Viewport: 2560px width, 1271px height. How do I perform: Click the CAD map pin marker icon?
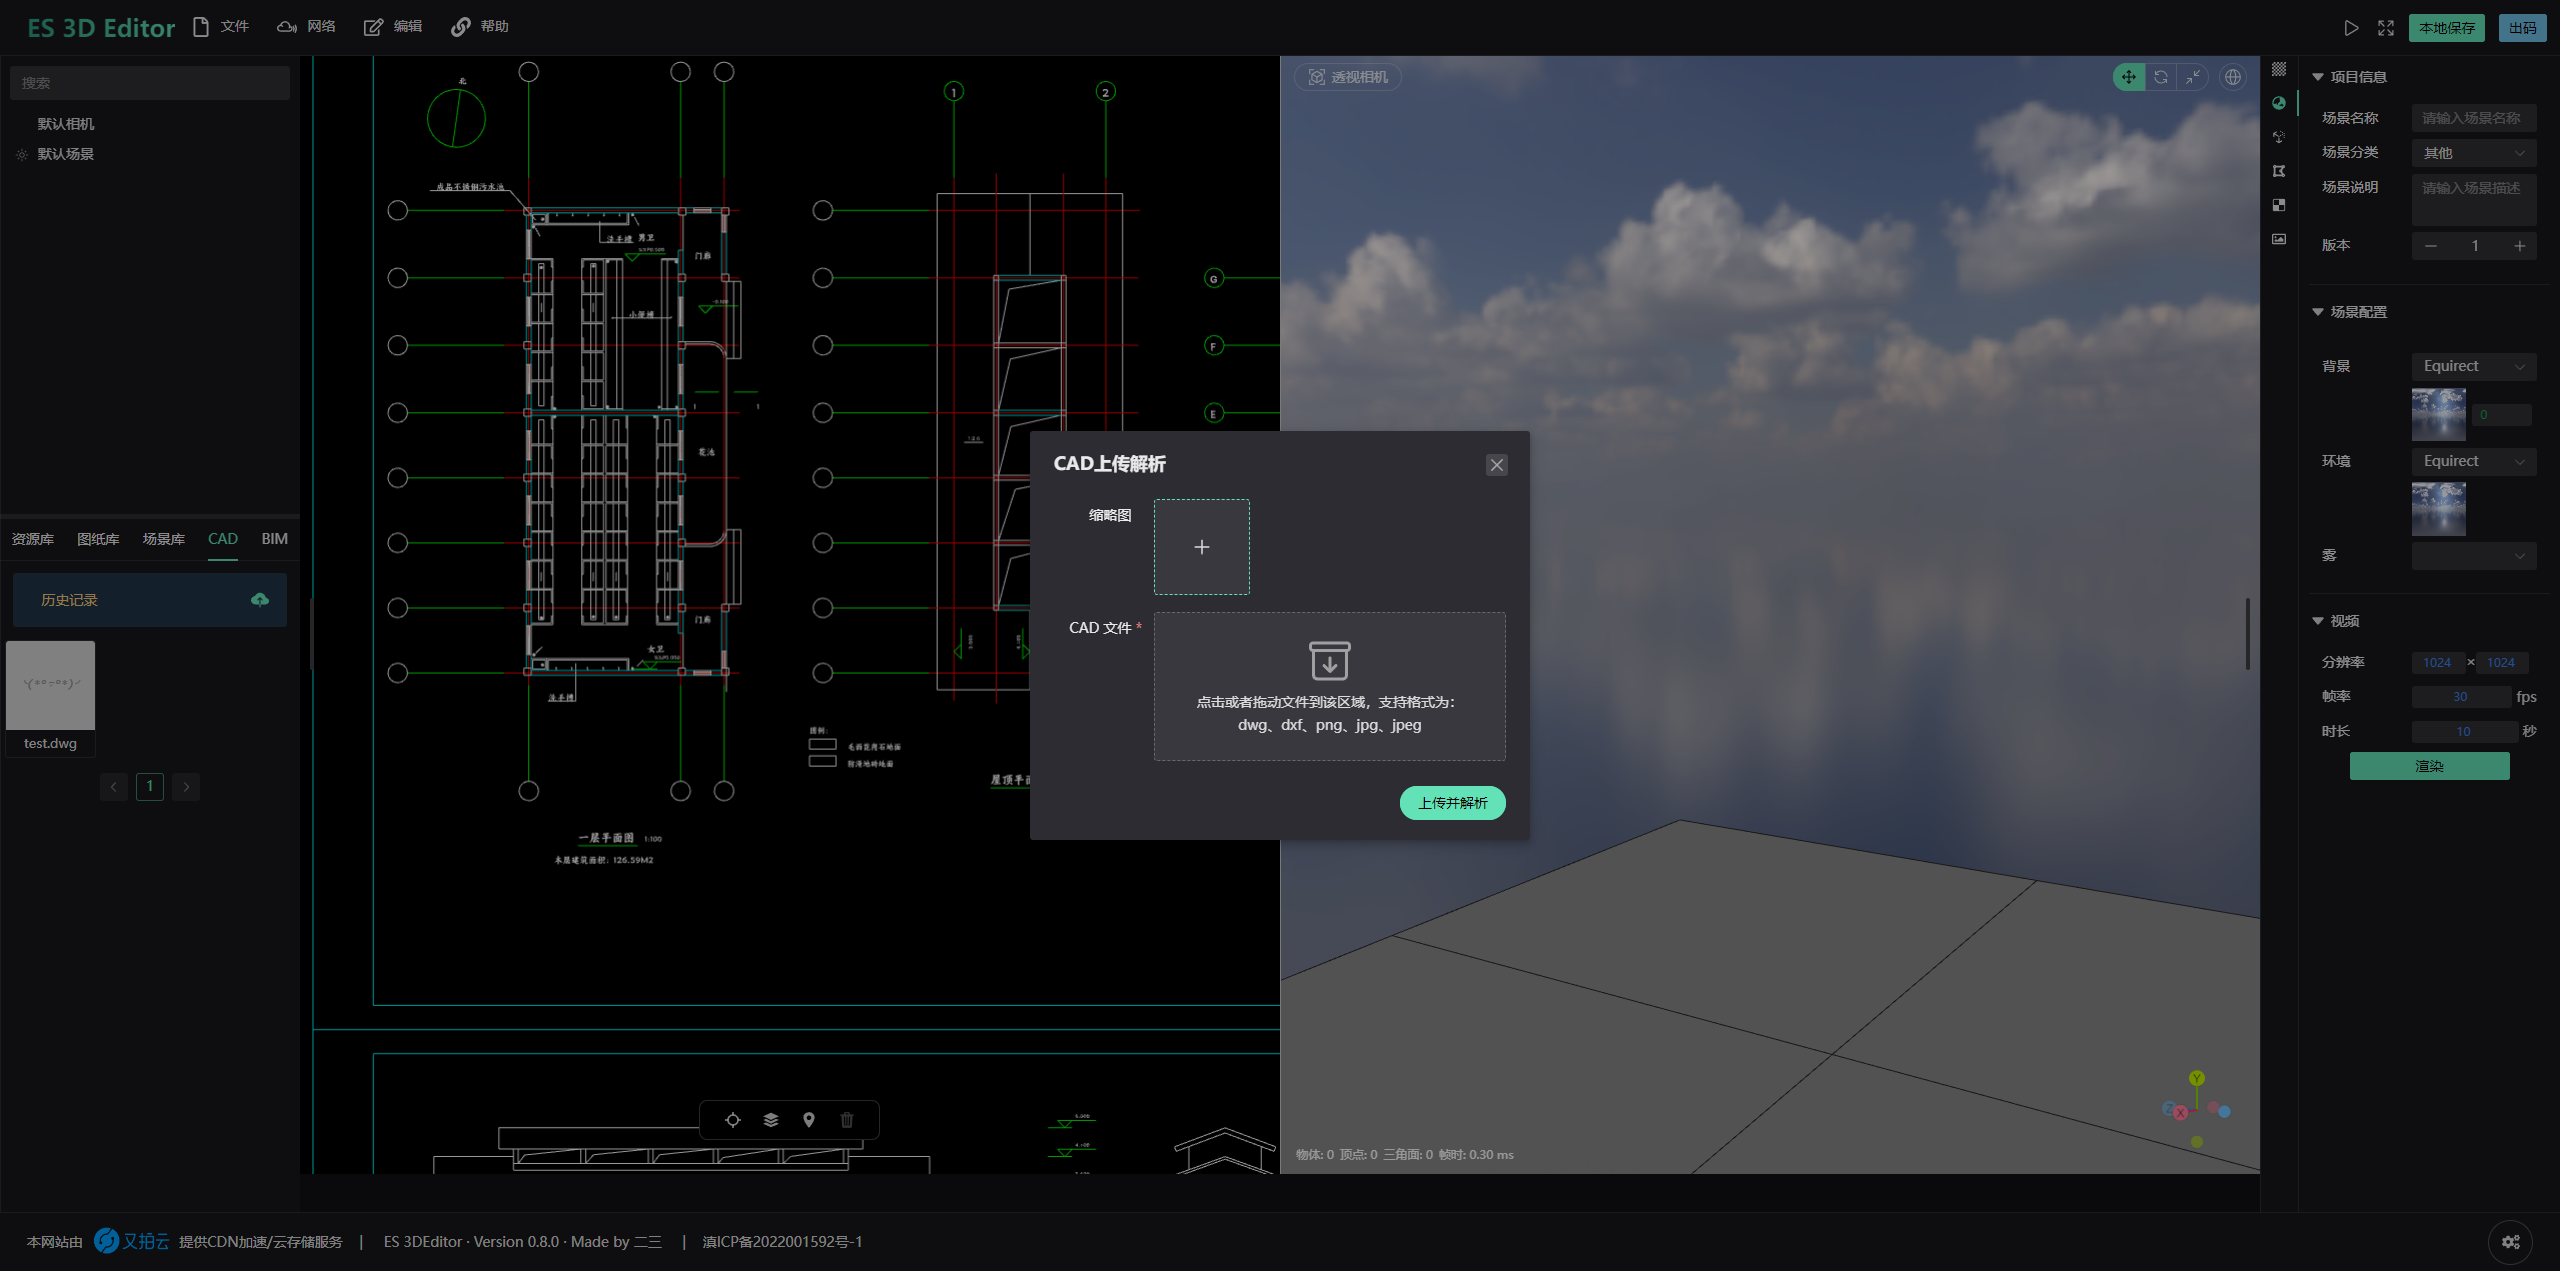pyautogui.click(x=809, y=1120)
